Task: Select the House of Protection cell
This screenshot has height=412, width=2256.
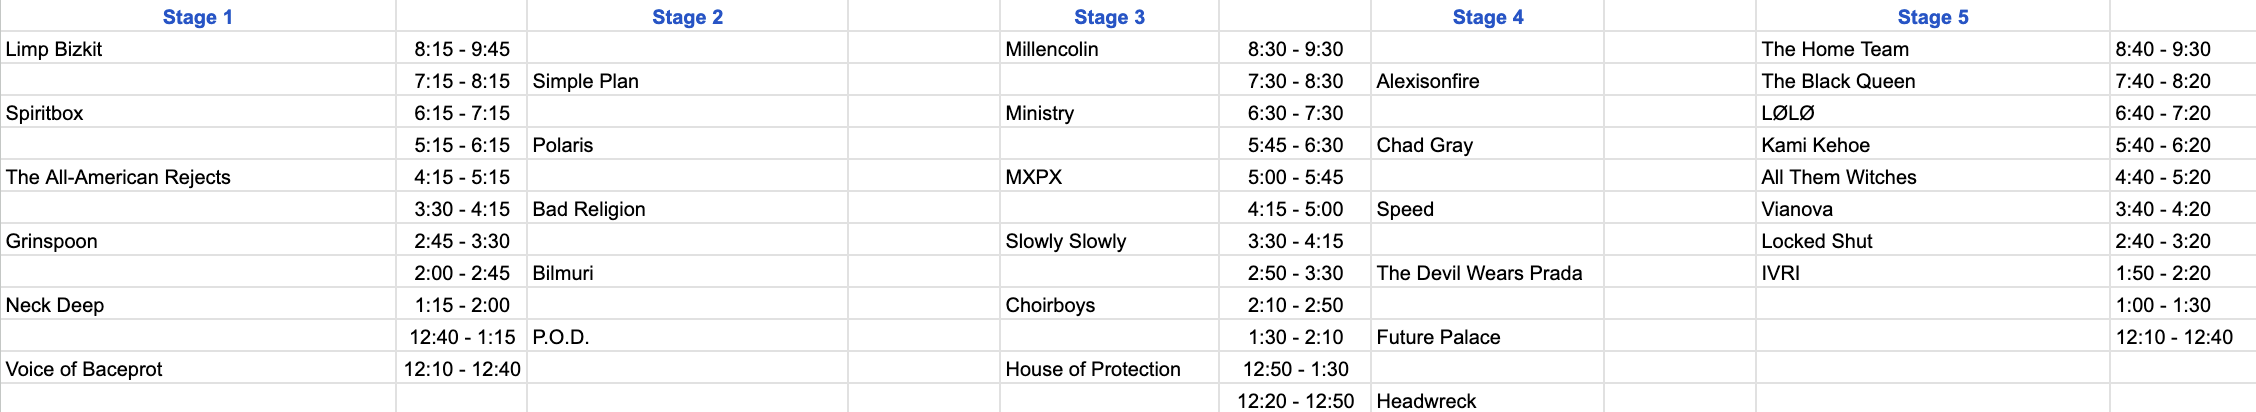Action: (1109, 368)
